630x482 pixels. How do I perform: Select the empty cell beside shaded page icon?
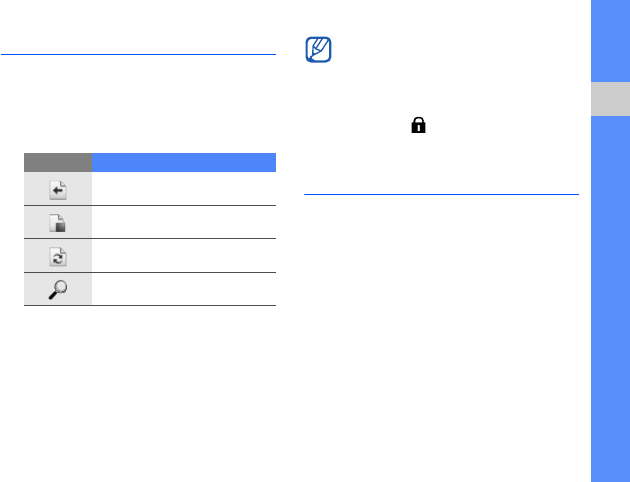183,222
